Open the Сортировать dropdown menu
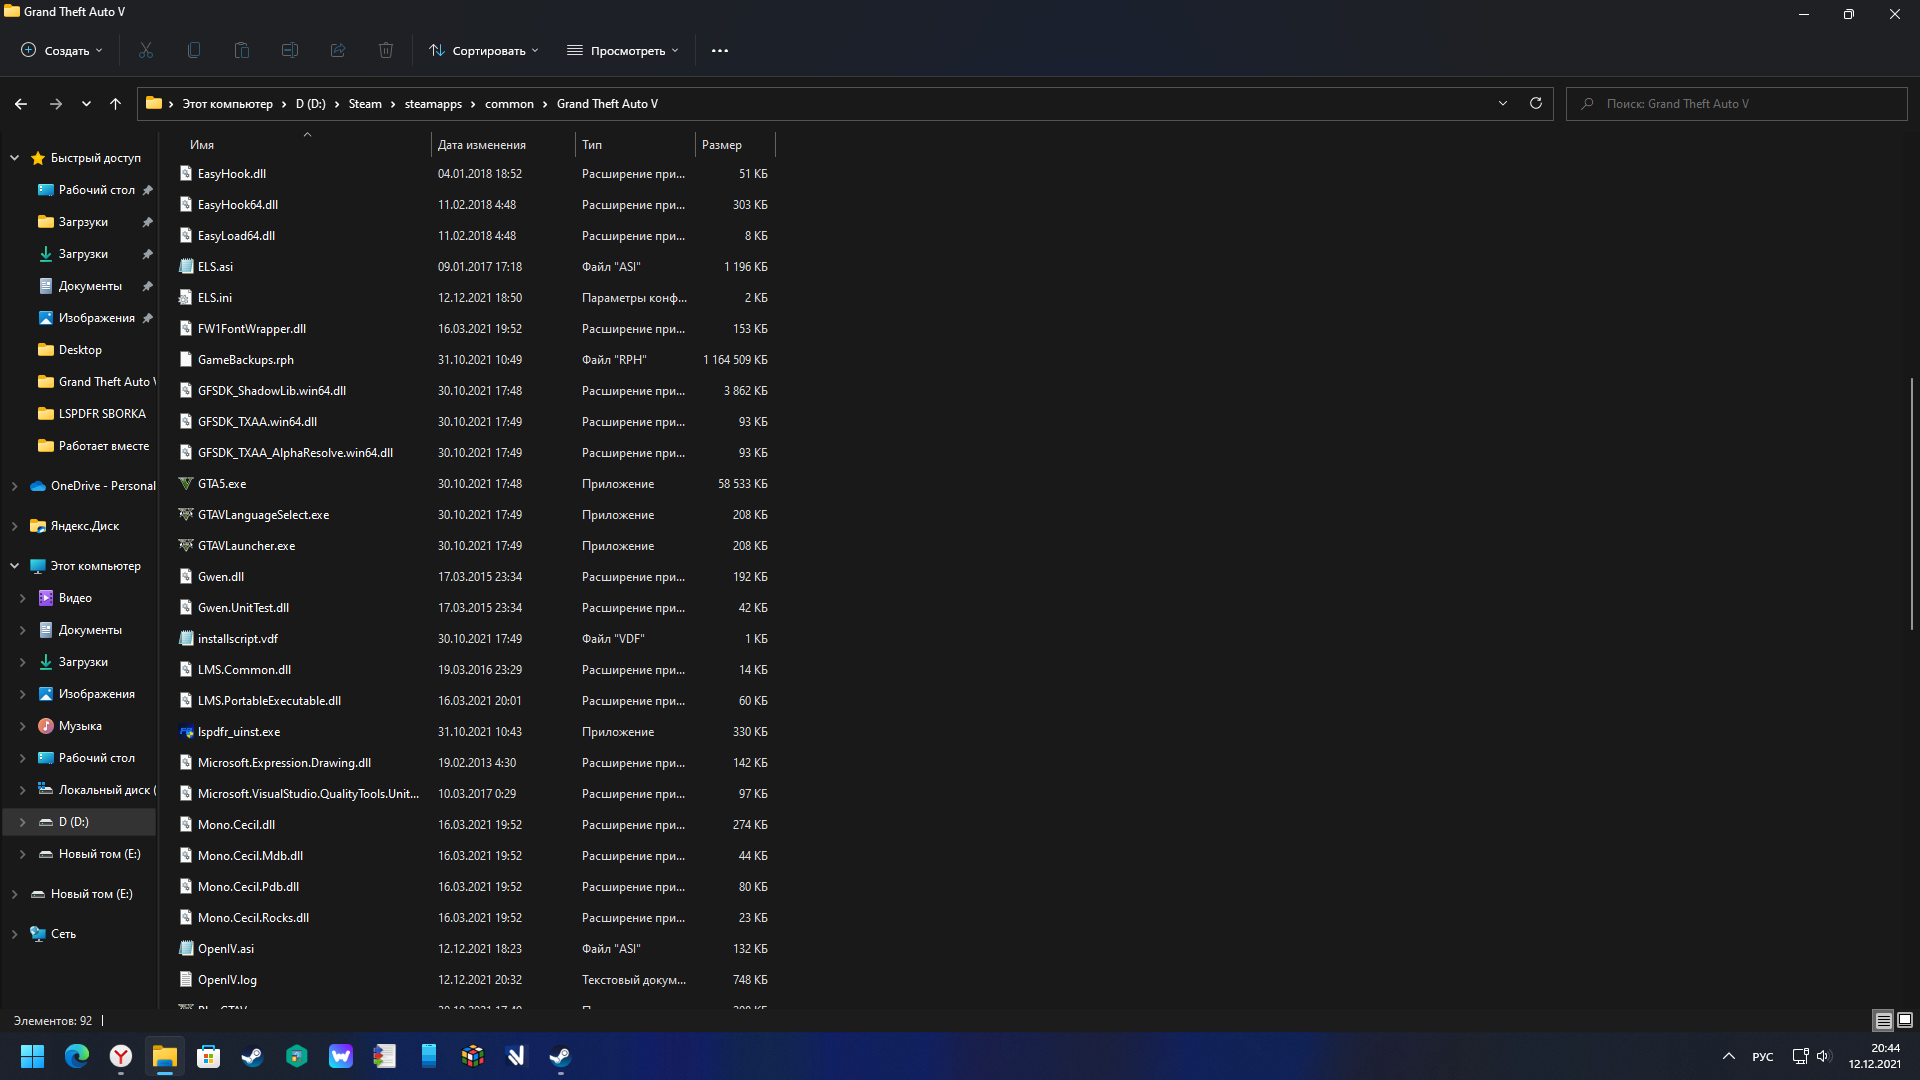This screenshot has width=1920, height=1080. [484, 50]
